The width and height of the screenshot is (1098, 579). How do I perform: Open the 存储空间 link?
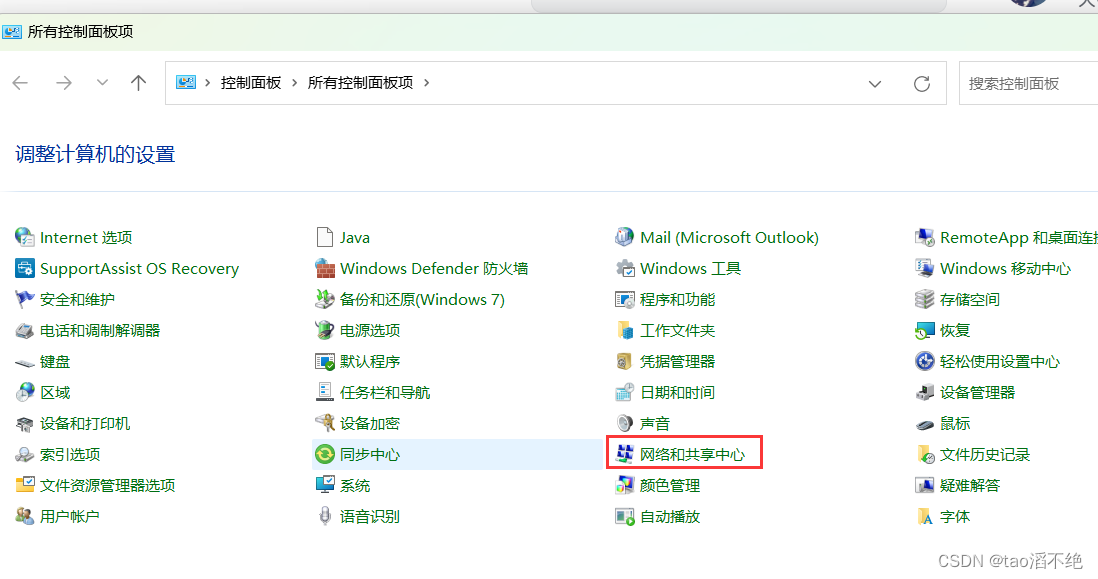coord(970,300)
